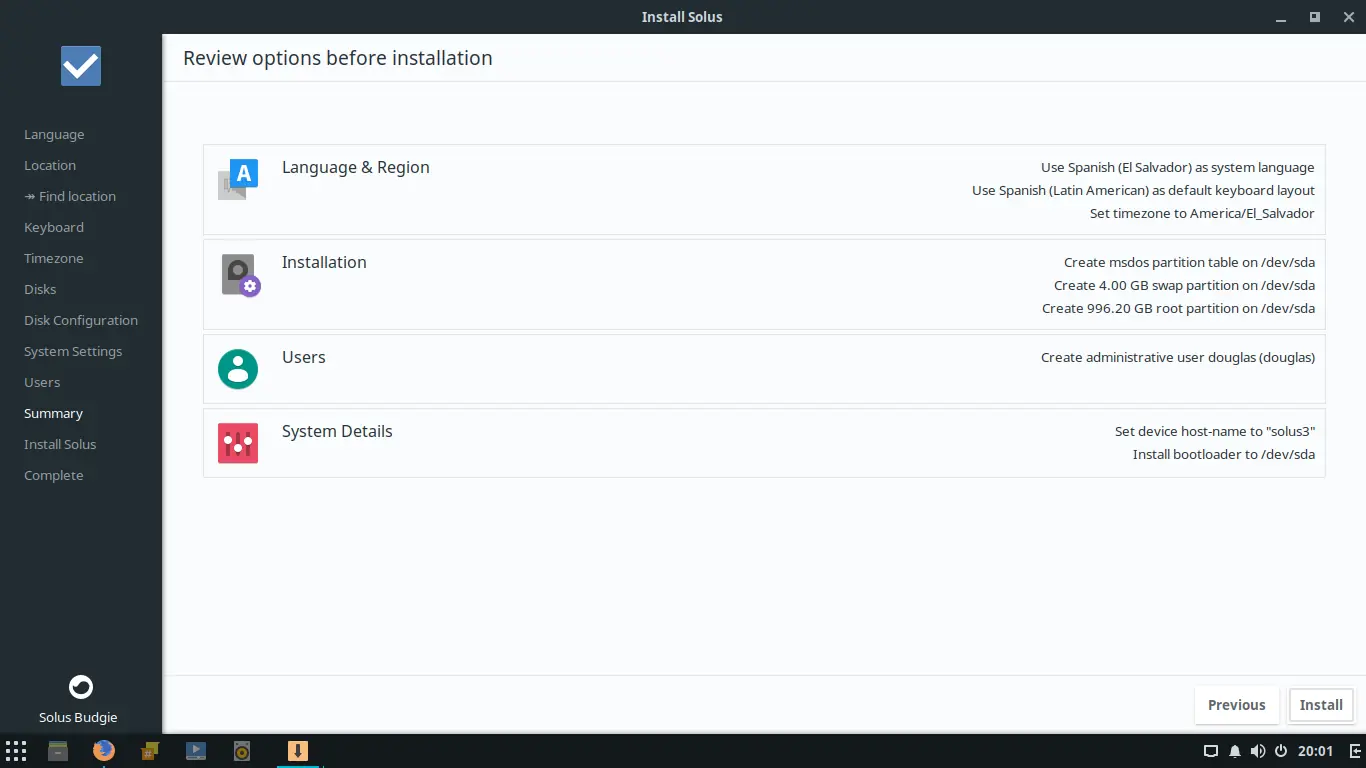Click the 4.00 GB swap partition line

[1184, 286]
